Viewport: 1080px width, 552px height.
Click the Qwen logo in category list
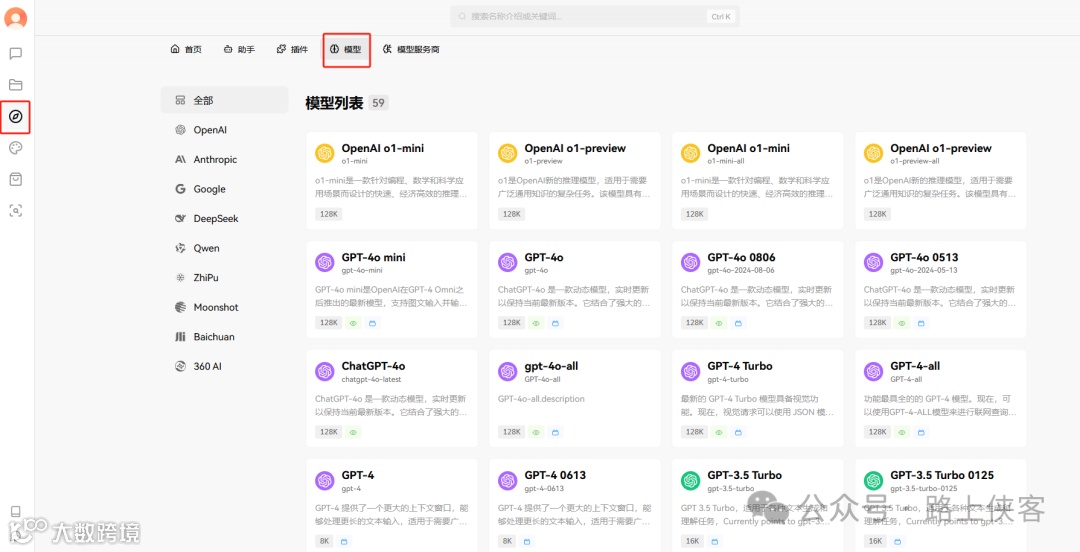point(180,248)
